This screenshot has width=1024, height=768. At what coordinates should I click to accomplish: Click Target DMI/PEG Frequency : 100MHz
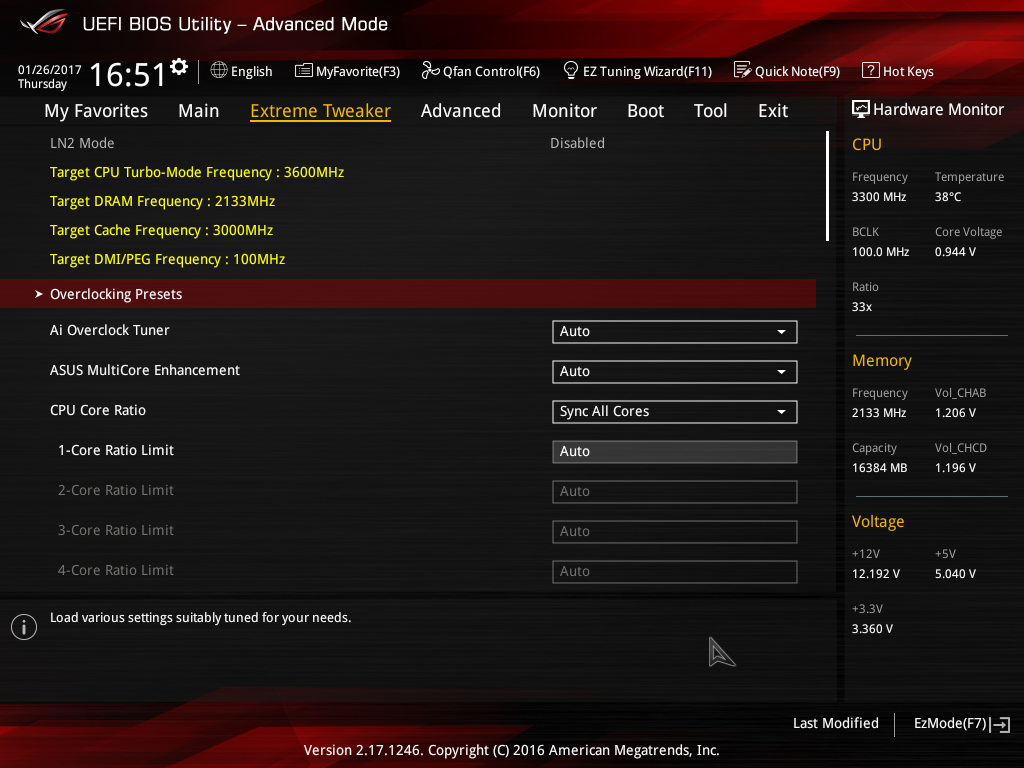[x=167, y=259]
